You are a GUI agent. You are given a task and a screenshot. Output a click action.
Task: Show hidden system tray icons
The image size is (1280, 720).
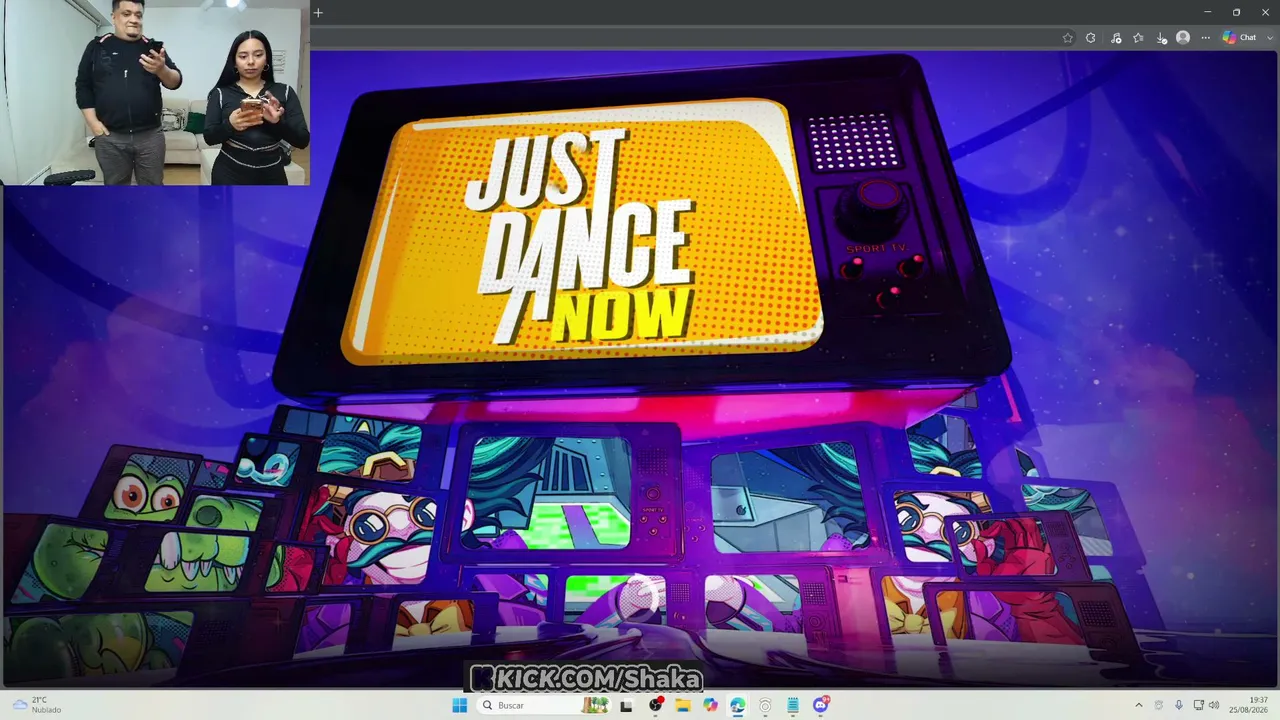[1138, 705]
